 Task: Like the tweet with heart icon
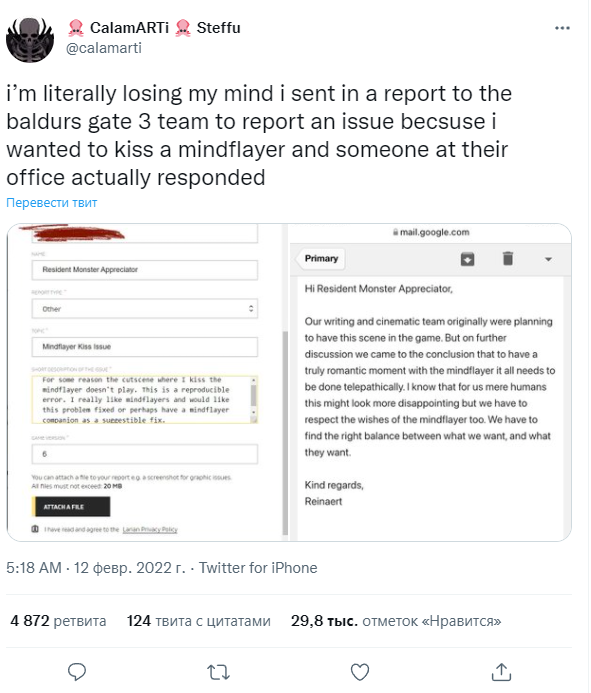(x=359, y=672)
